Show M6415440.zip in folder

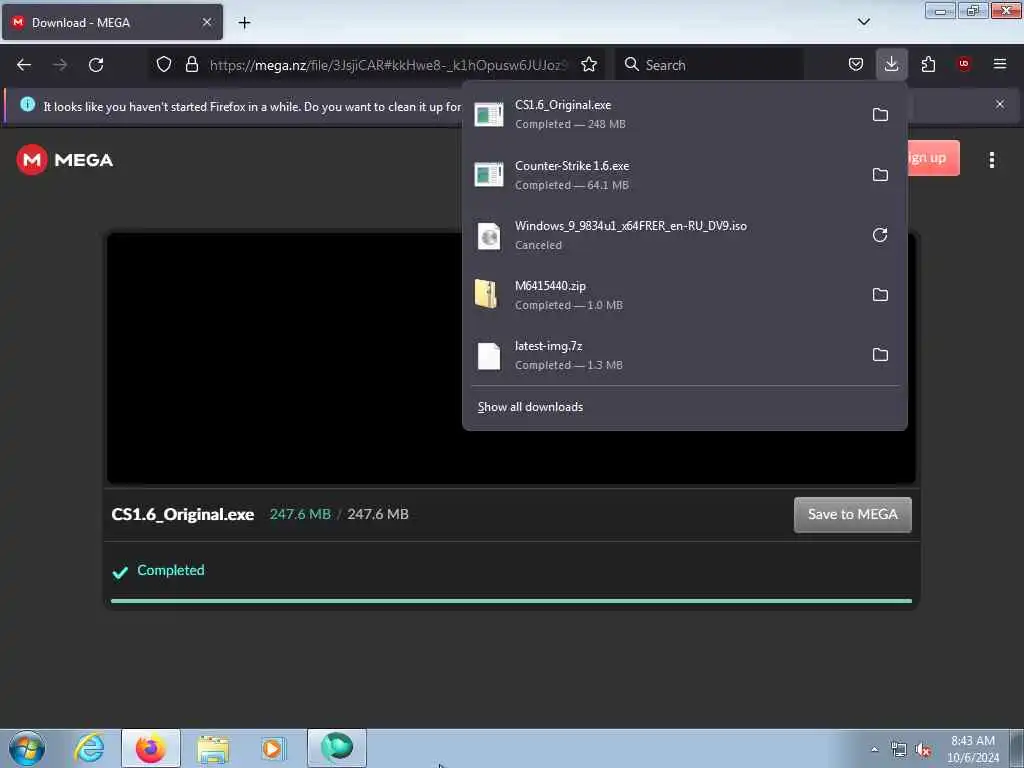(880, 295)
